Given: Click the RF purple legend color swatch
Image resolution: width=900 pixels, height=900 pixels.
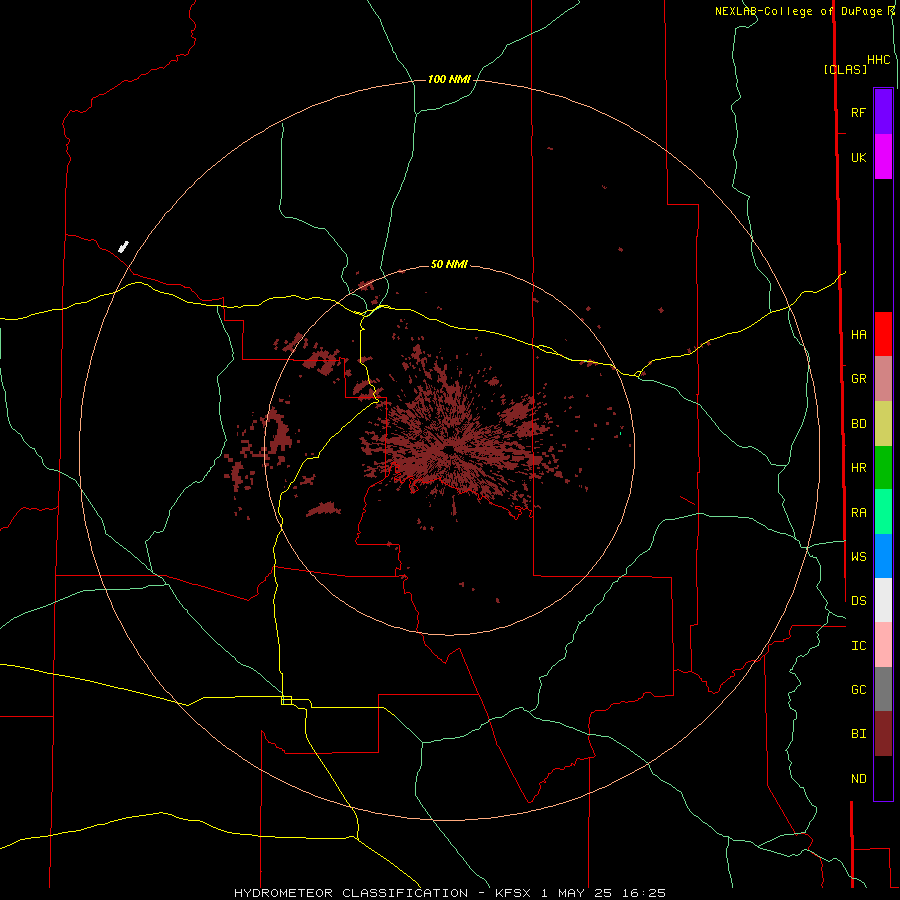Looking at the screenshot, I should [x=883, y=112].
